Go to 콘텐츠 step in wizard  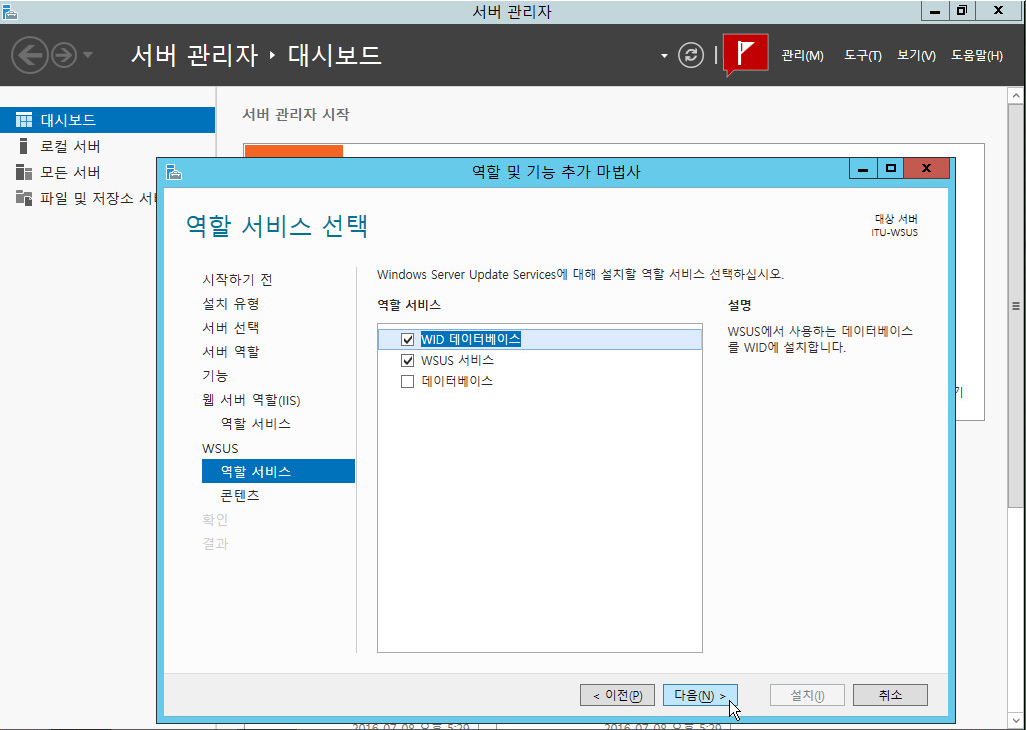[240, 496]
